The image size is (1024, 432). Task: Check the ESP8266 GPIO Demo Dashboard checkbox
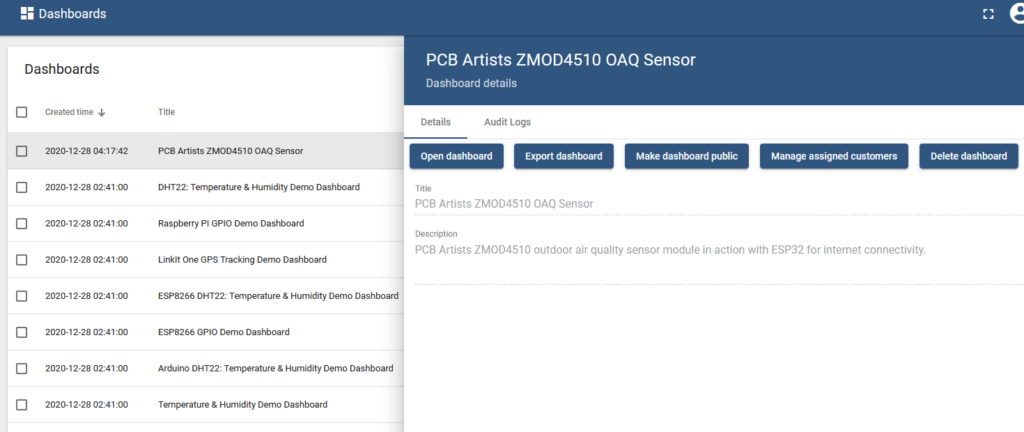click(22, 332)
